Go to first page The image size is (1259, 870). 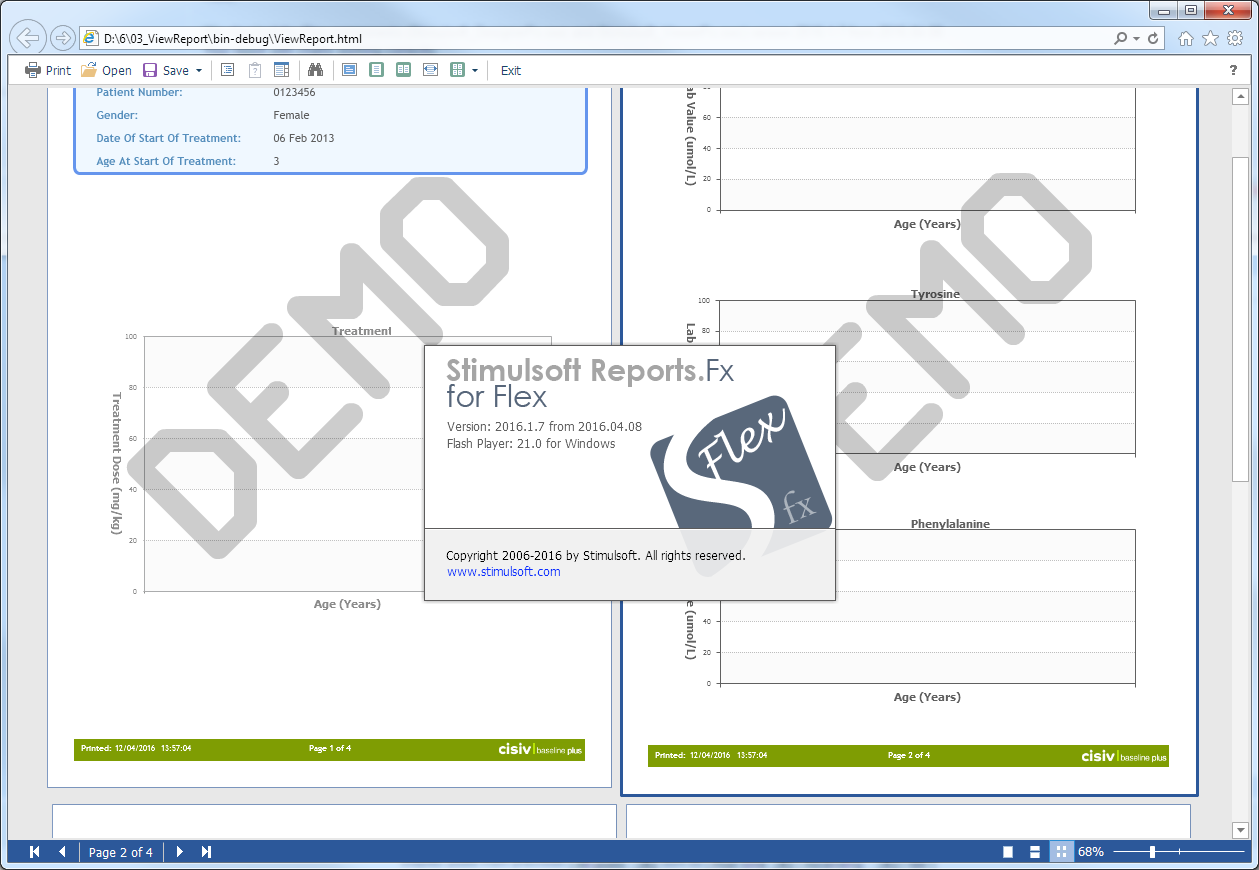[35, 852]
